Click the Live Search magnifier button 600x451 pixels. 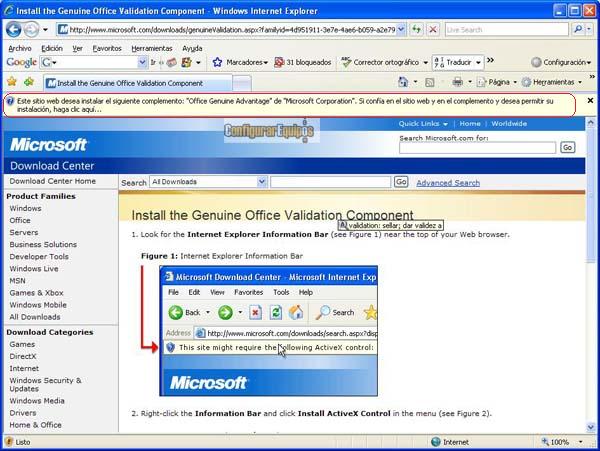pyautogui.click(x=578, y=29)
